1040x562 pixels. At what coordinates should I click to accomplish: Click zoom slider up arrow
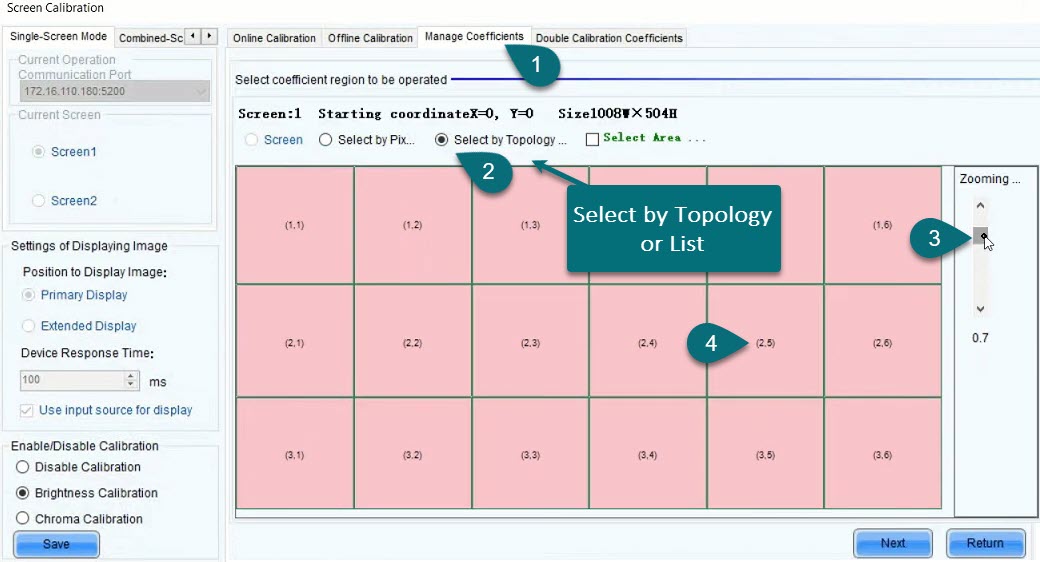click(980, 206)
